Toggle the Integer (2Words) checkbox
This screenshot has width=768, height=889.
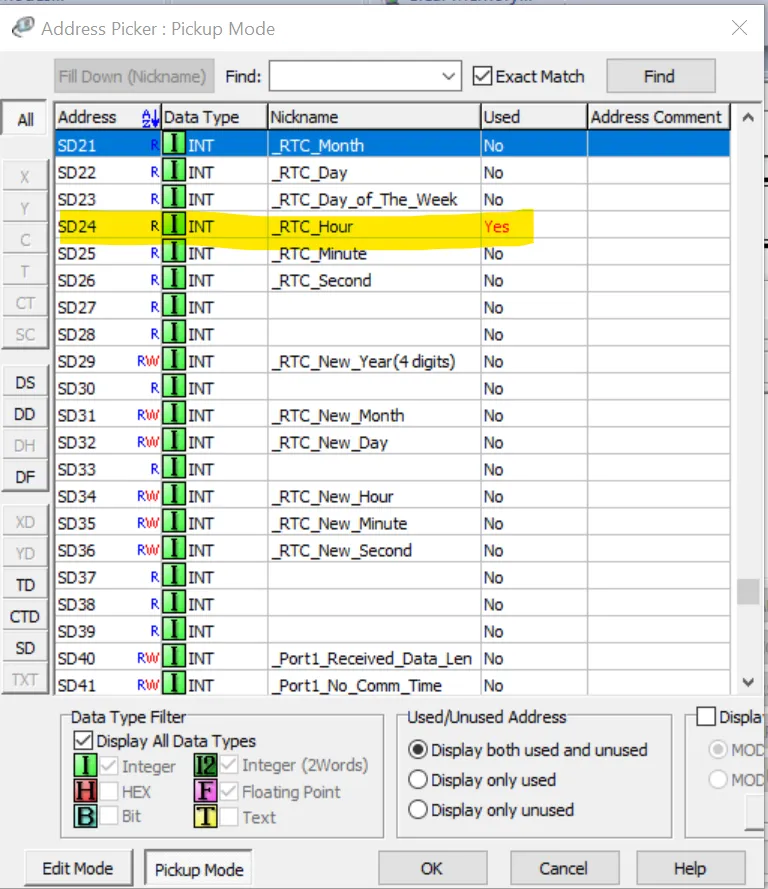tap(229, 765)
